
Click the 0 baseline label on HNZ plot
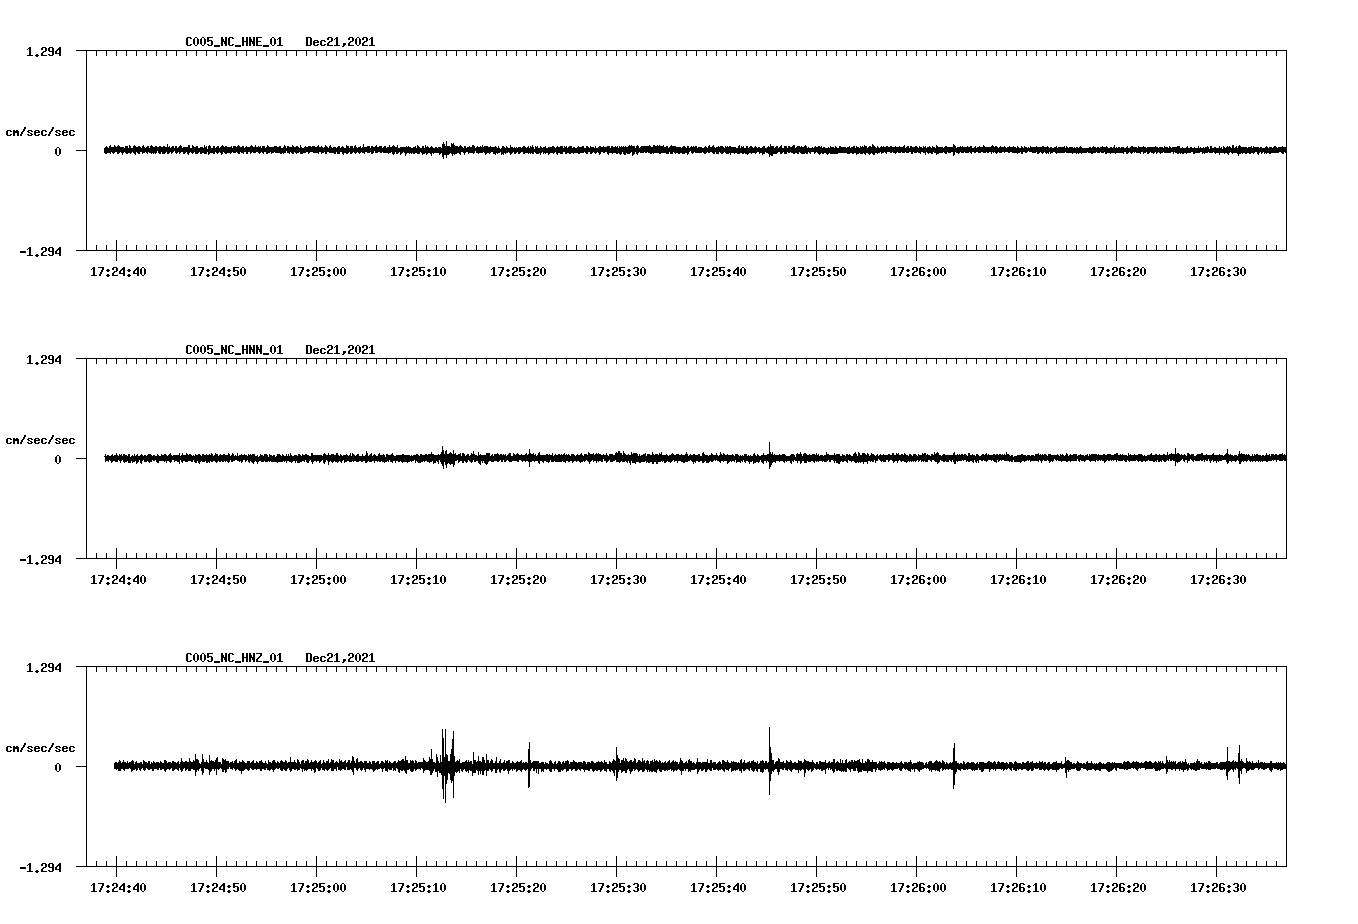pyautogui.click(x=58, y=767)
